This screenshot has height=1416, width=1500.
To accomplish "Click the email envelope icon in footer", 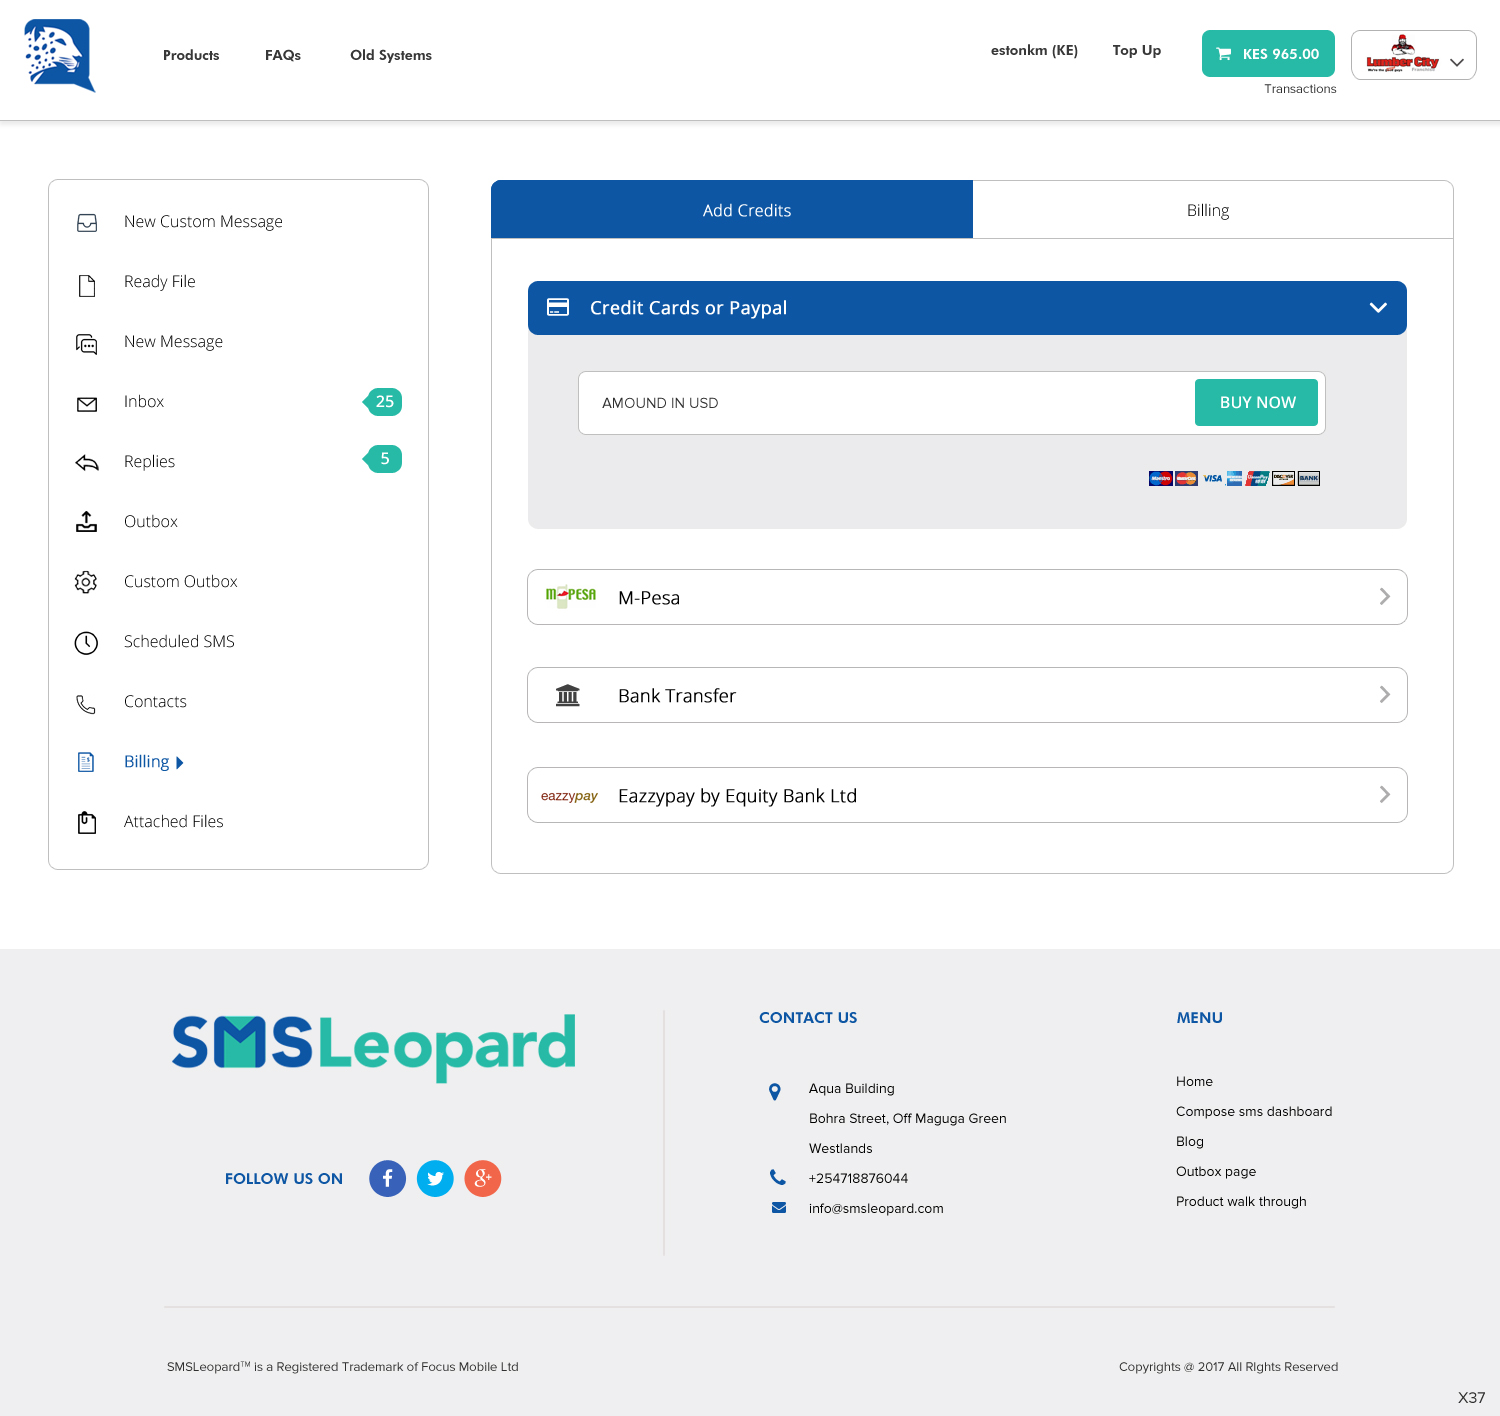I will pos(779,1207).
